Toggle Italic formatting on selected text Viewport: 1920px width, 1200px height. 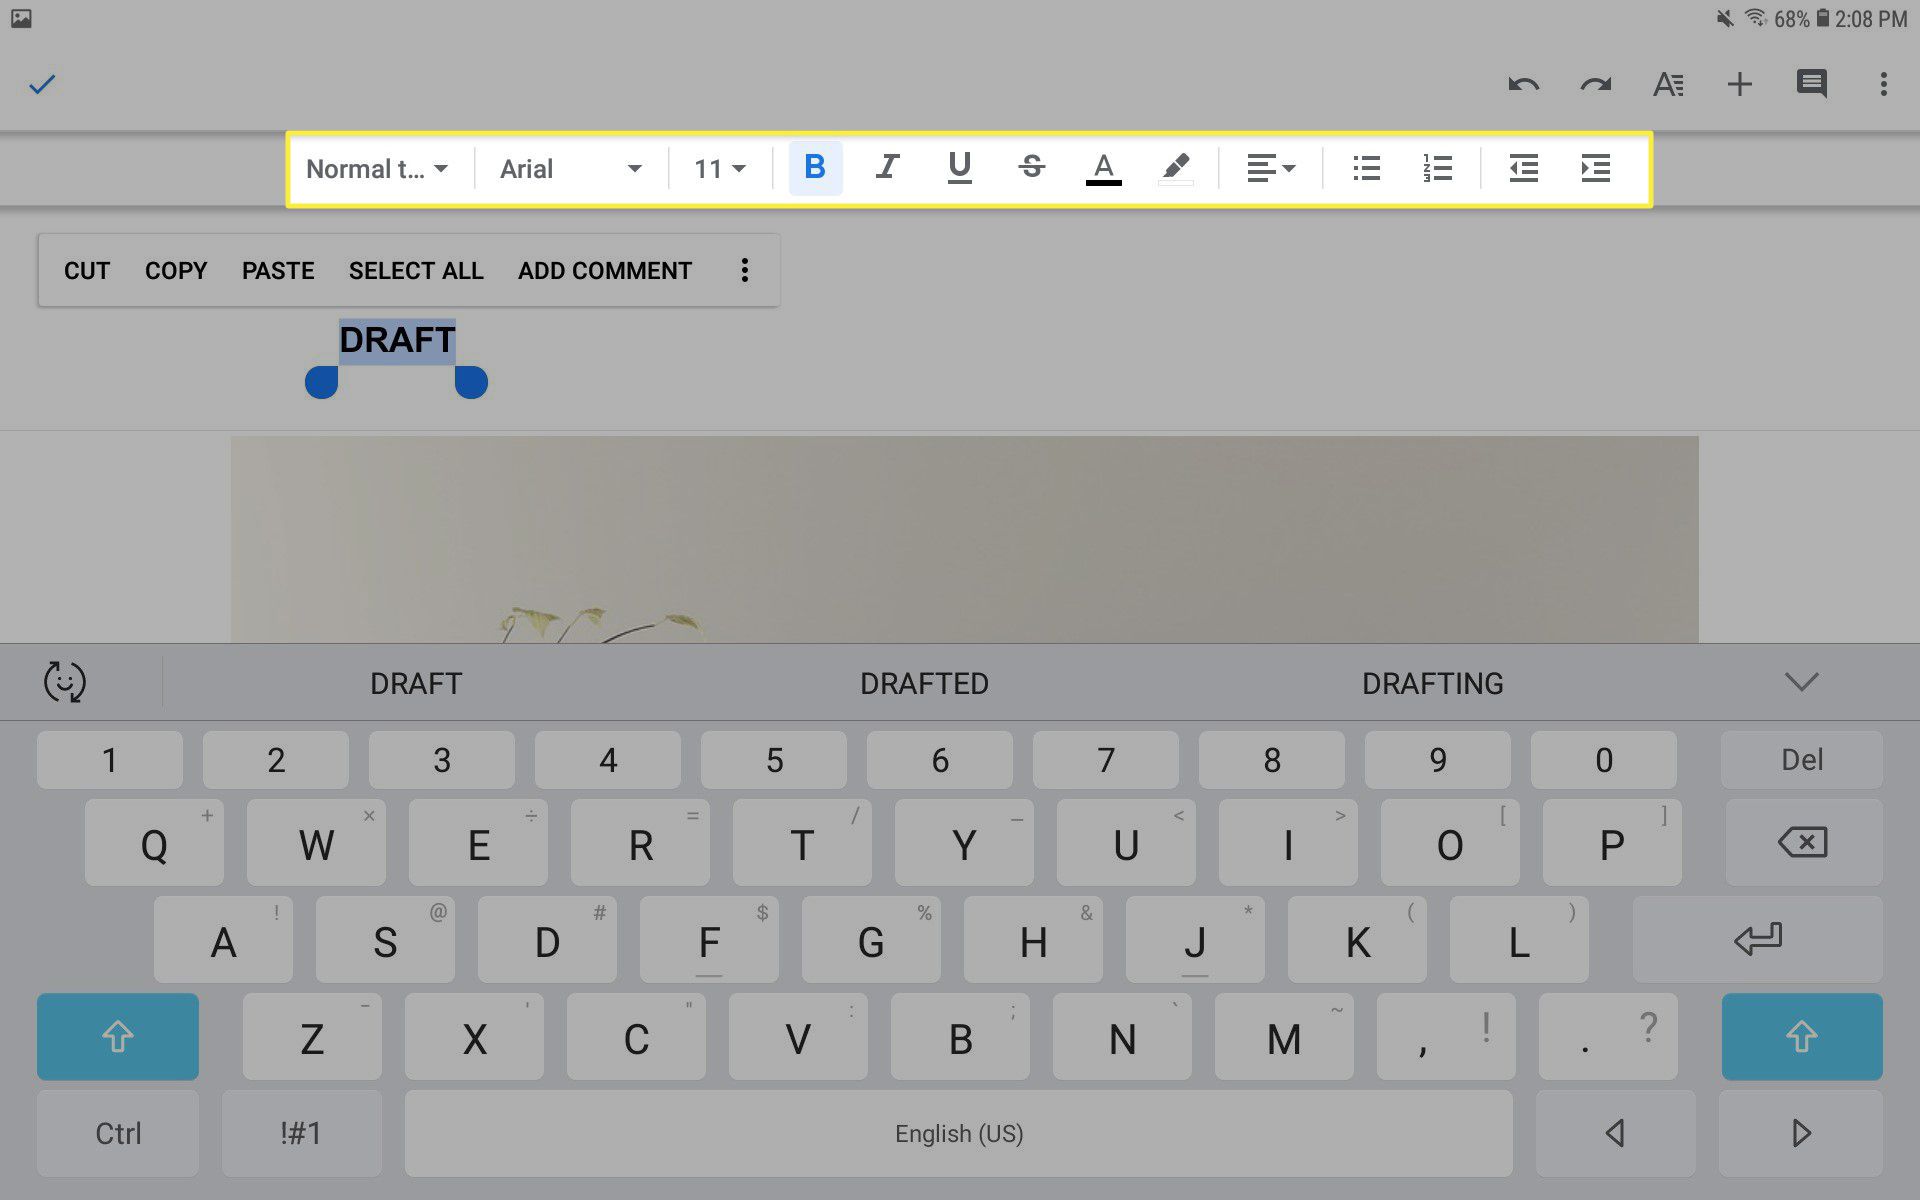(886, 167)
